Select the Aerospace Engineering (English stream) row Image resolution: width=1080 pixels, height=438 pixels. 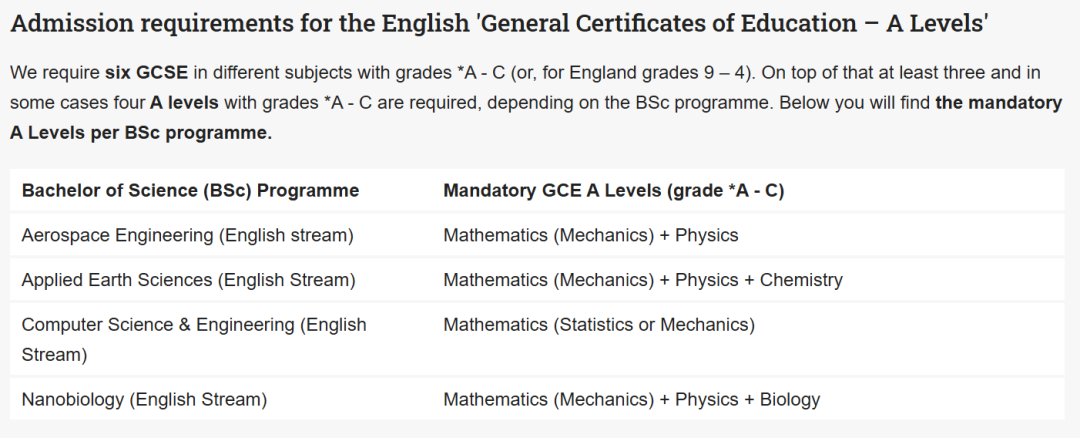click(x=537, y=236)
